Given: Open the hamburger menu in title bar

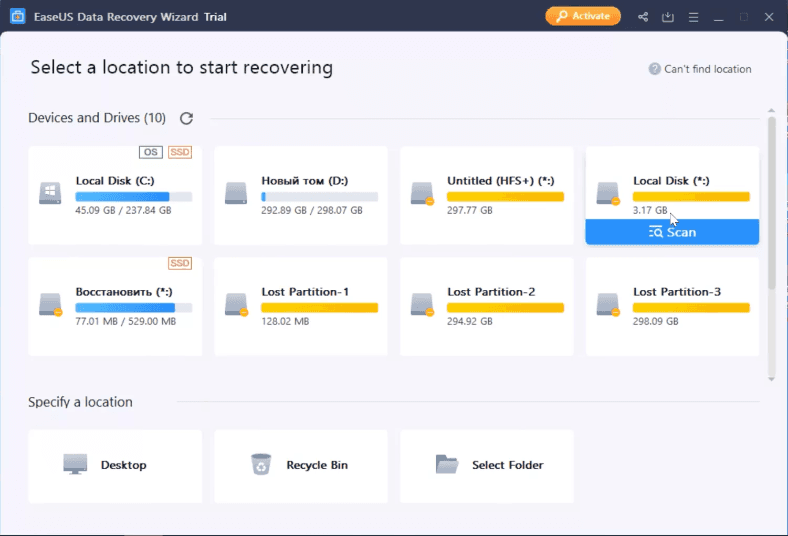Looking at the screenshot, I should [693, 17].
